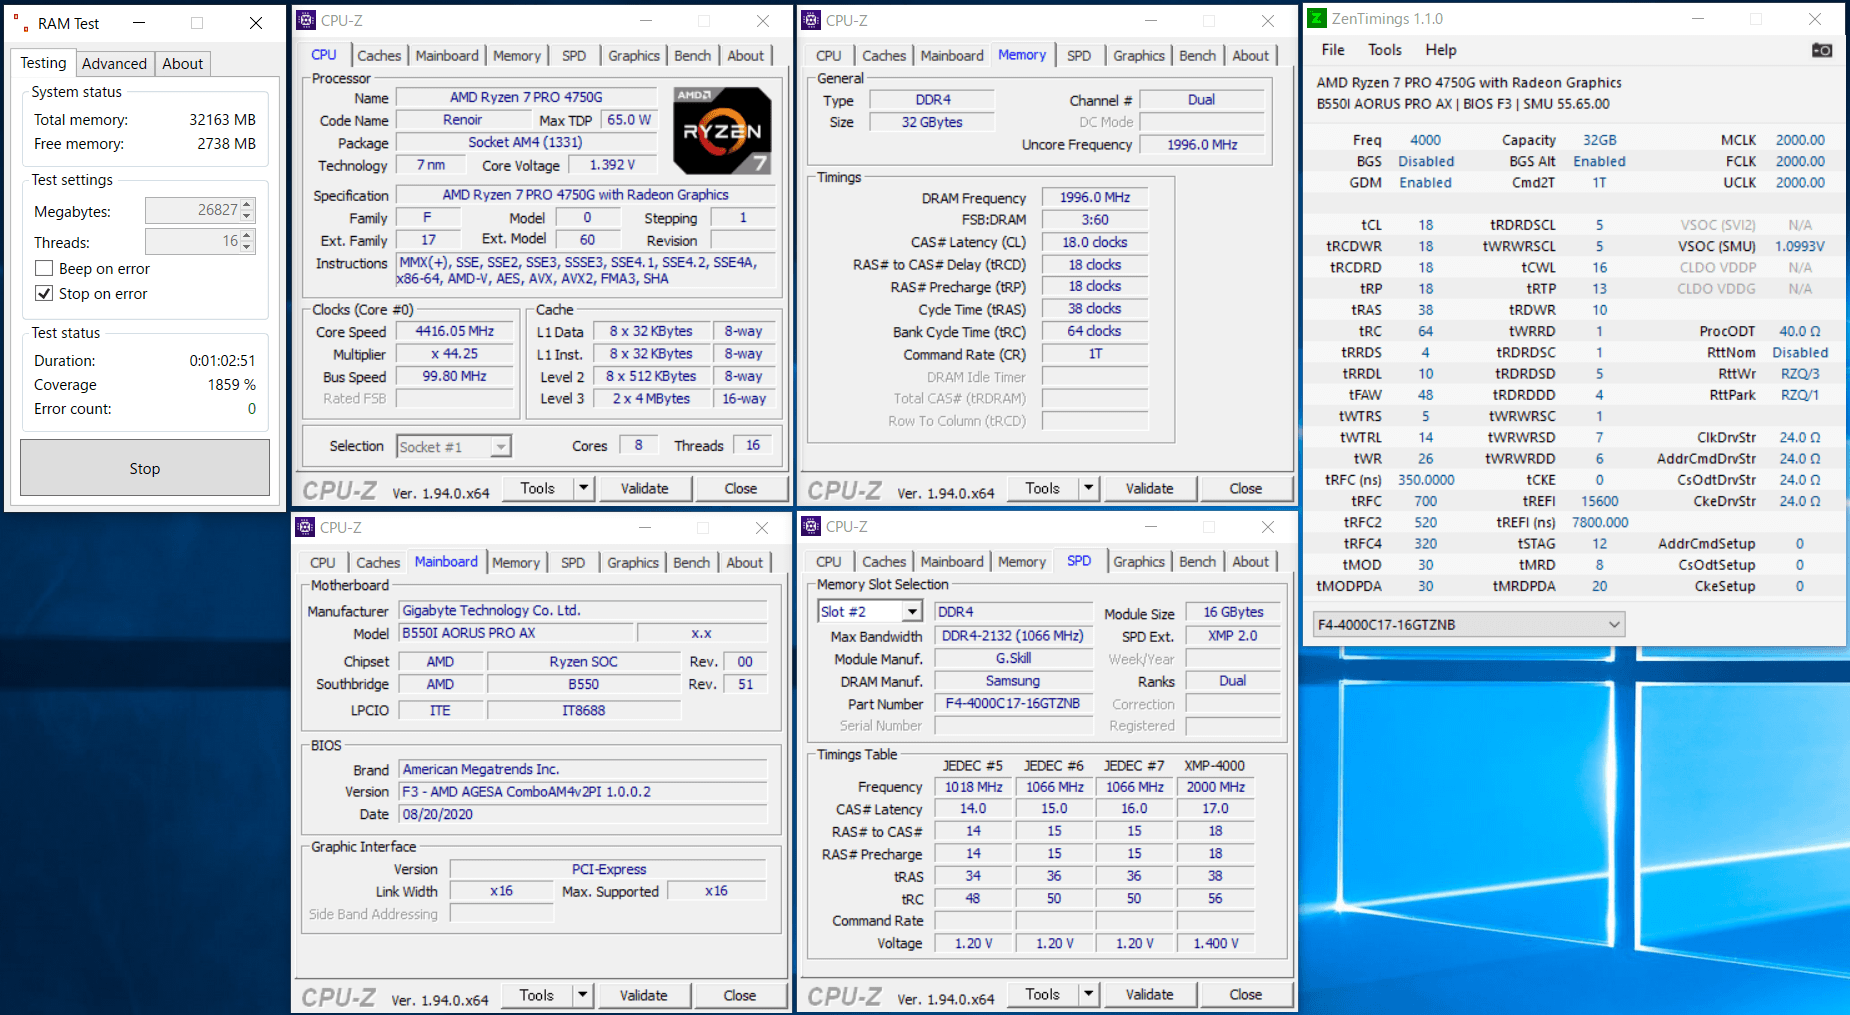Click the Tools button in the CPU-Z window showing SPD info
The image size is (1850, 1015).
pos(1042,994)
